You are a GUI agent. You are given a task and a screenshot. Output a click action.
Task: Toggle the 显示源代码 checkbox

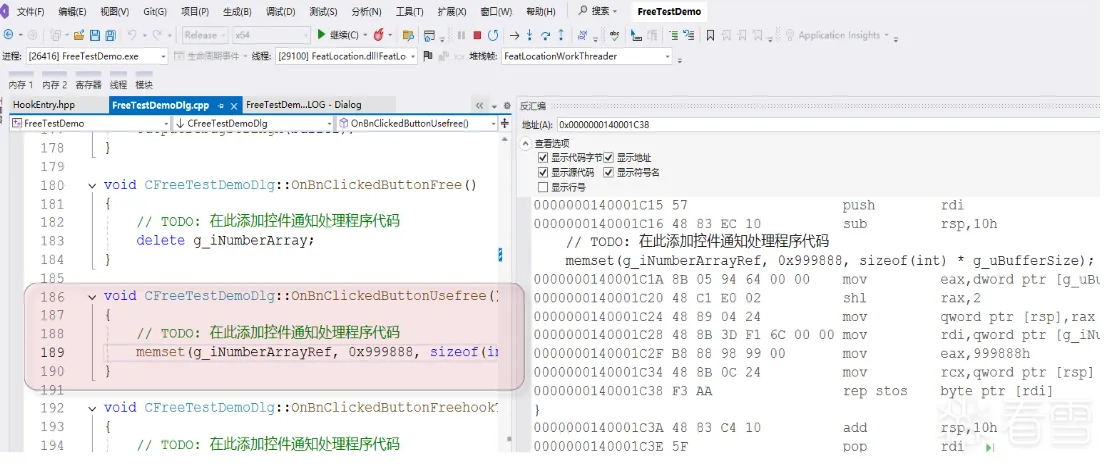(x=544, y=173)
